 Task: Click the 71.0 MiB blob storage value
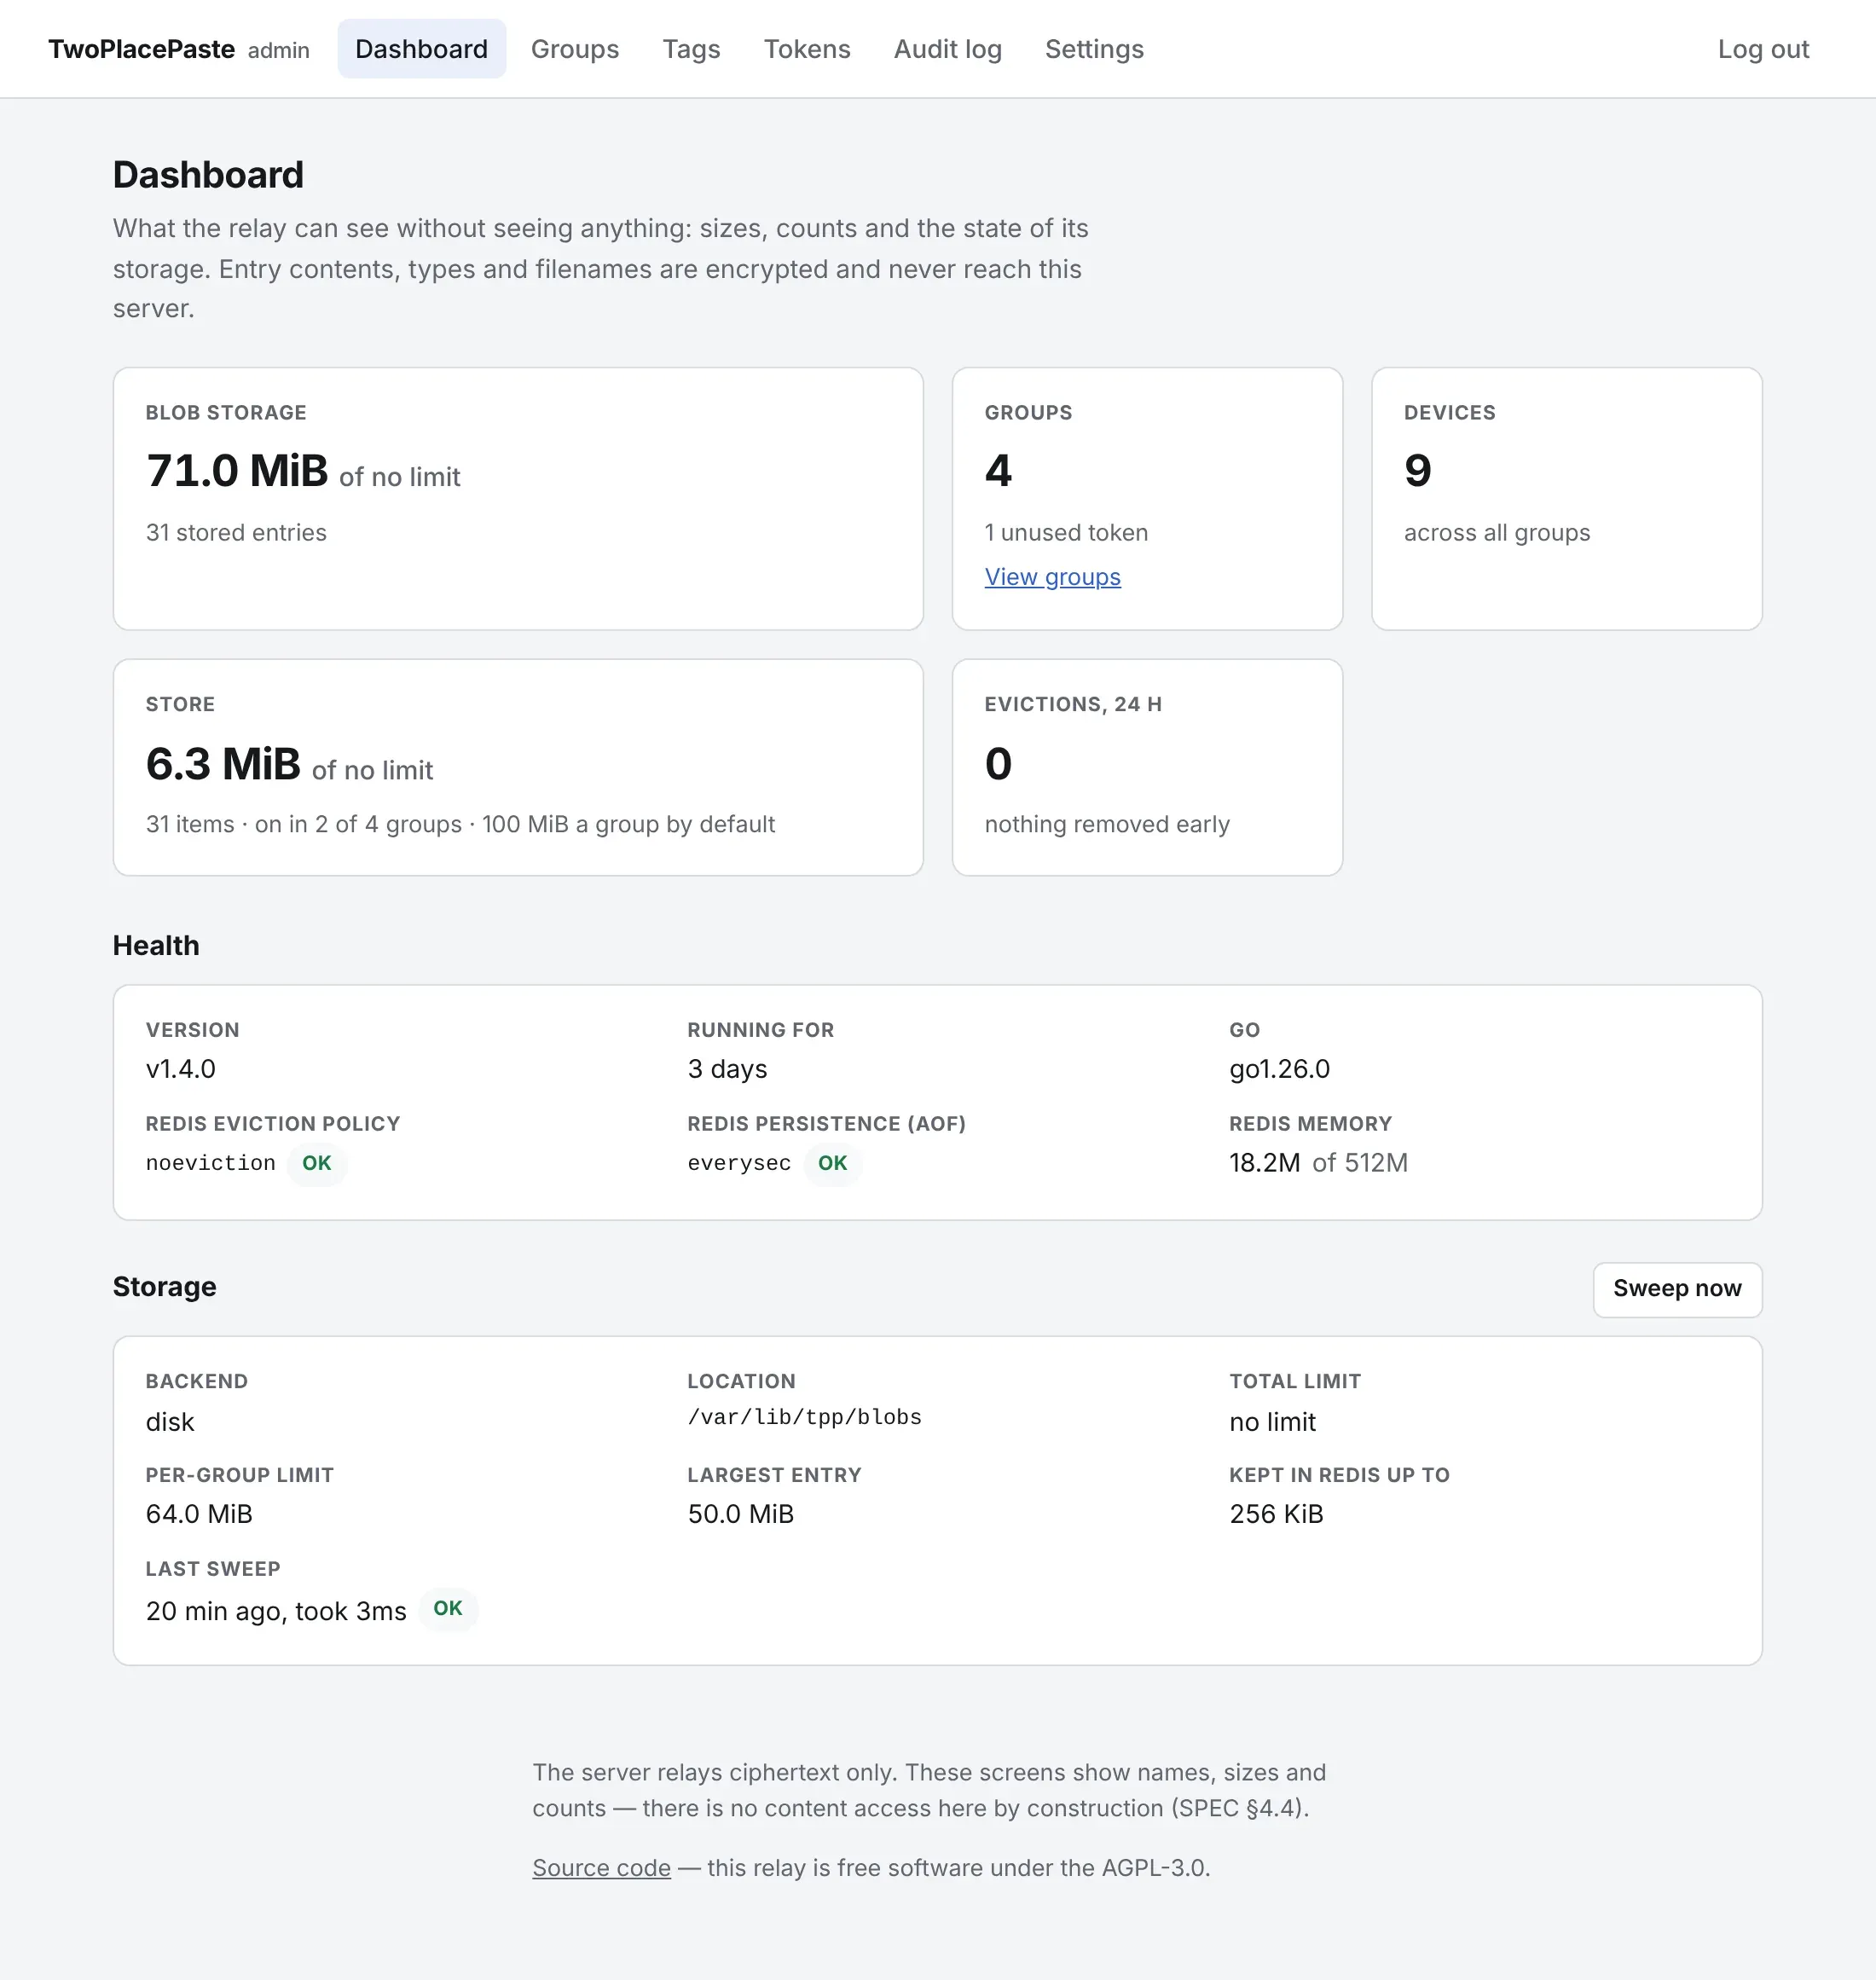(237, 471)
